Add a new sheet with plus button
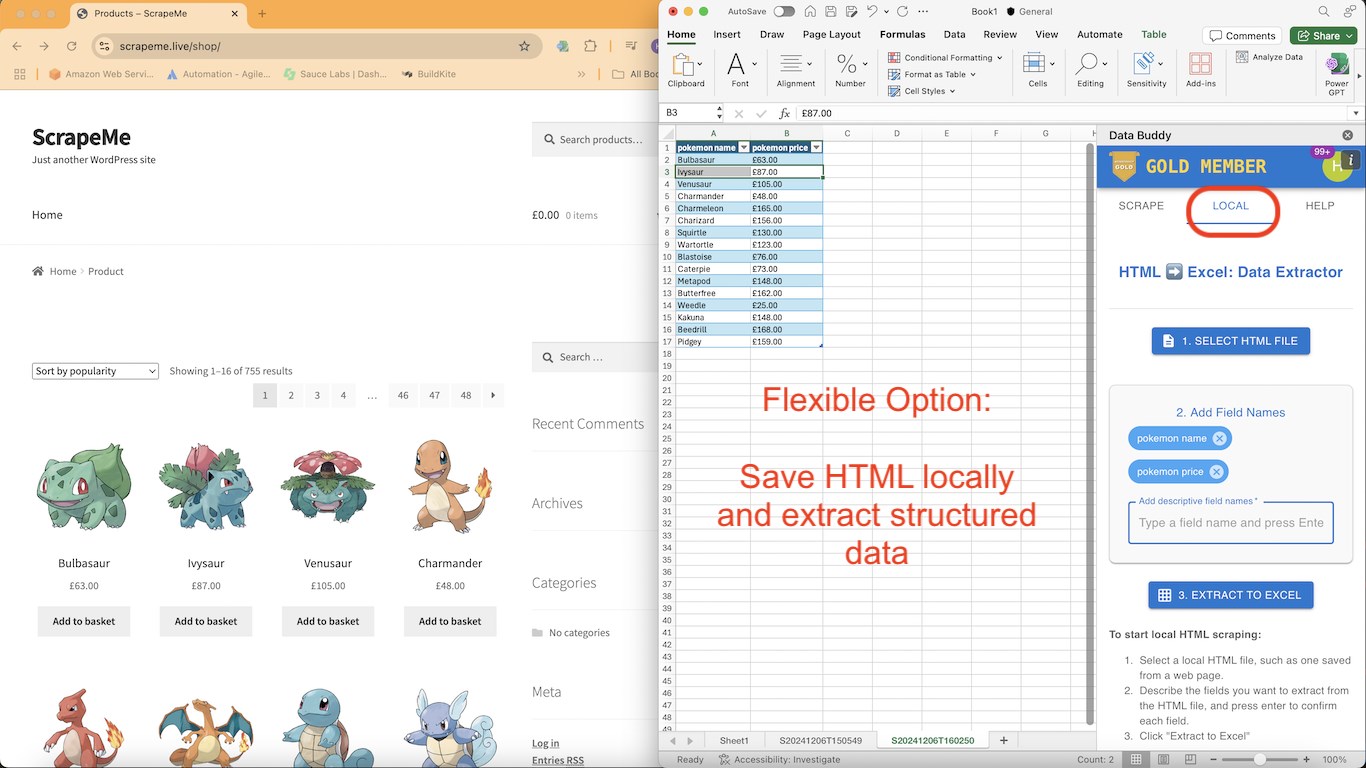 coord(1004,741)
